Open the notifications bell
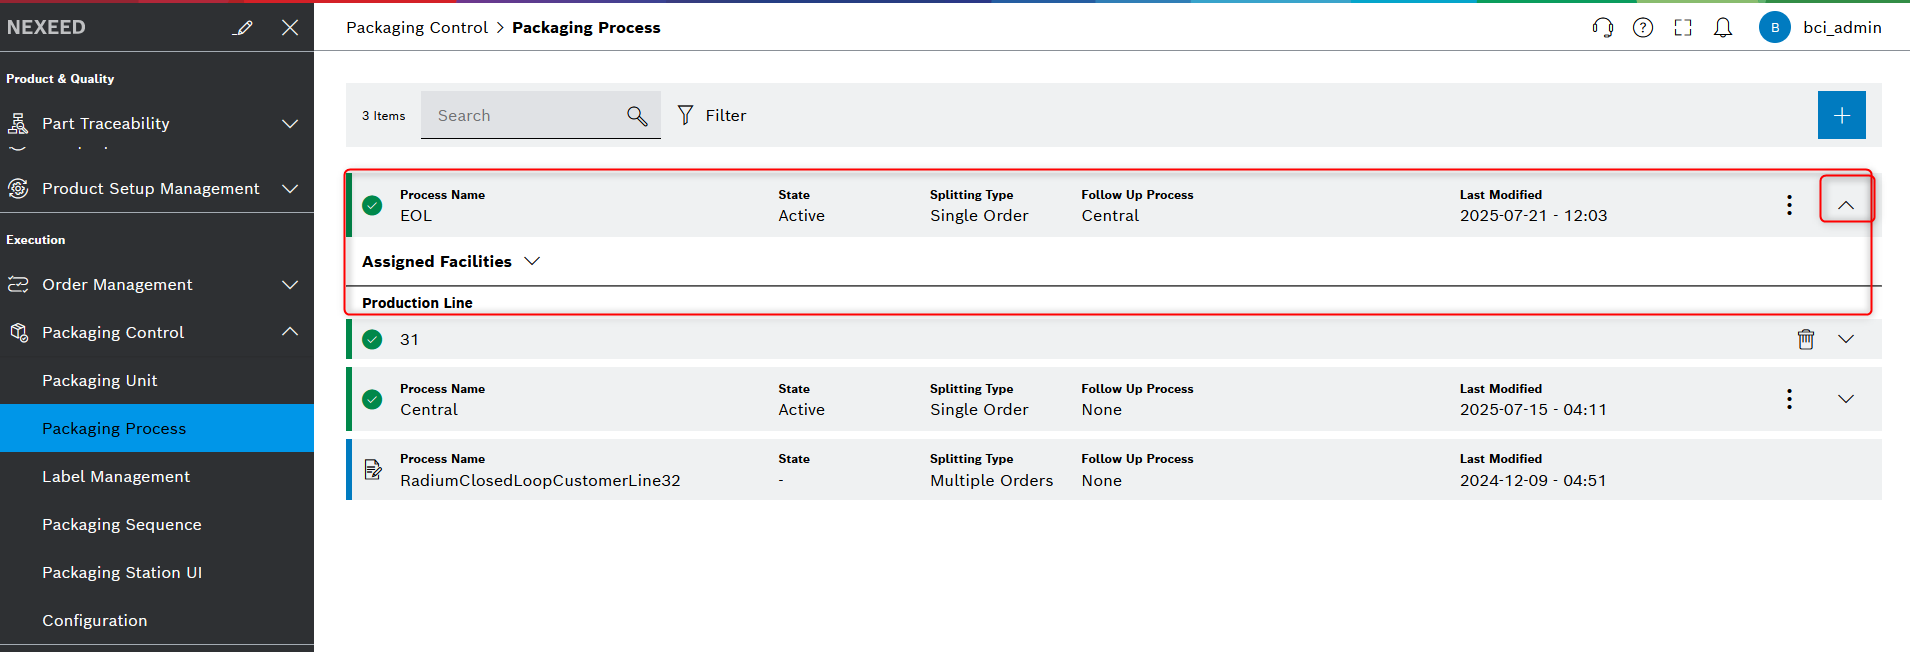 click(1723, 28)
